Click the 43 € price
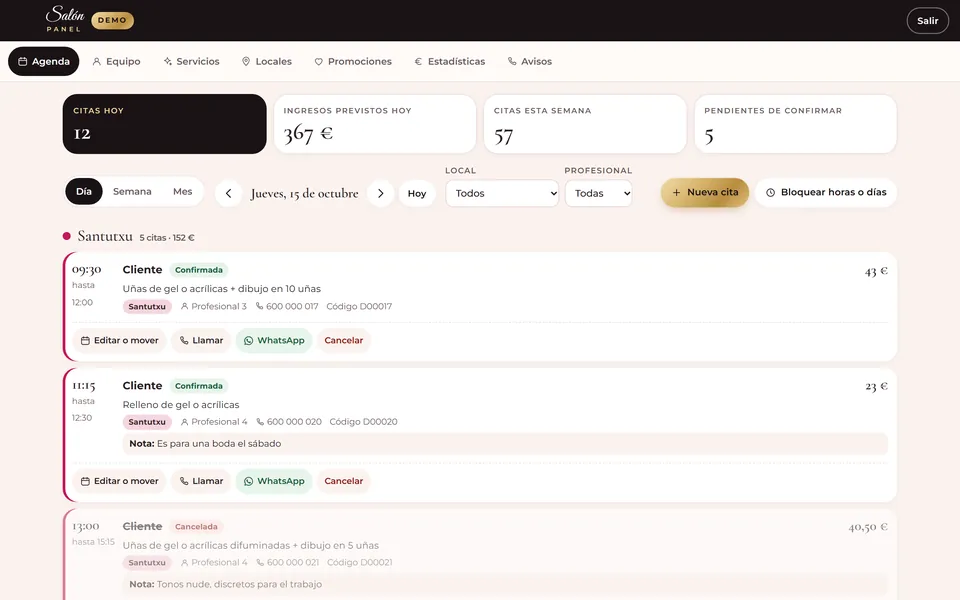Viewport: 960px width, 600px height. pos(876,271)
